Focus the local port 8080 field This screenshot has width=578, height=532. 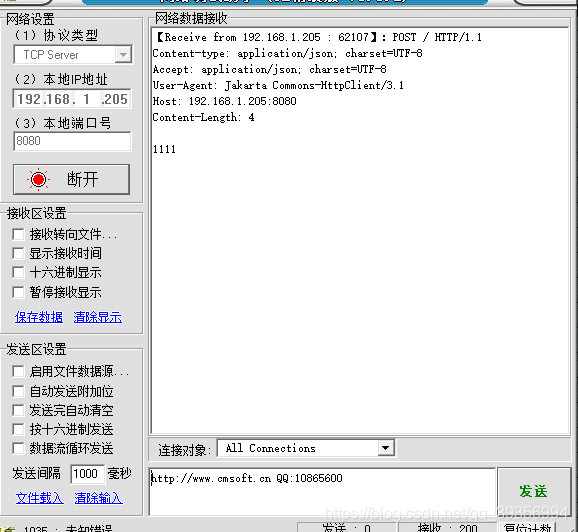pyautogui.click(x=72, y=141)
